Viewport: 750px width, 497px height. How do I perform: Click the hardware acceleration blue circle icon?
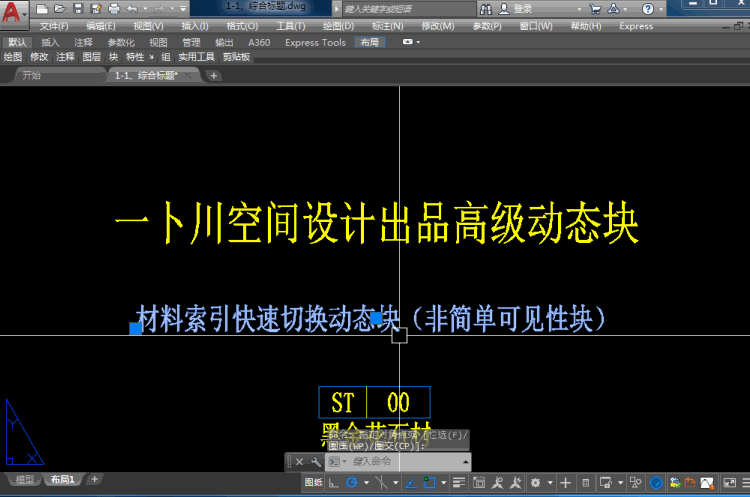tap(656, 483)
